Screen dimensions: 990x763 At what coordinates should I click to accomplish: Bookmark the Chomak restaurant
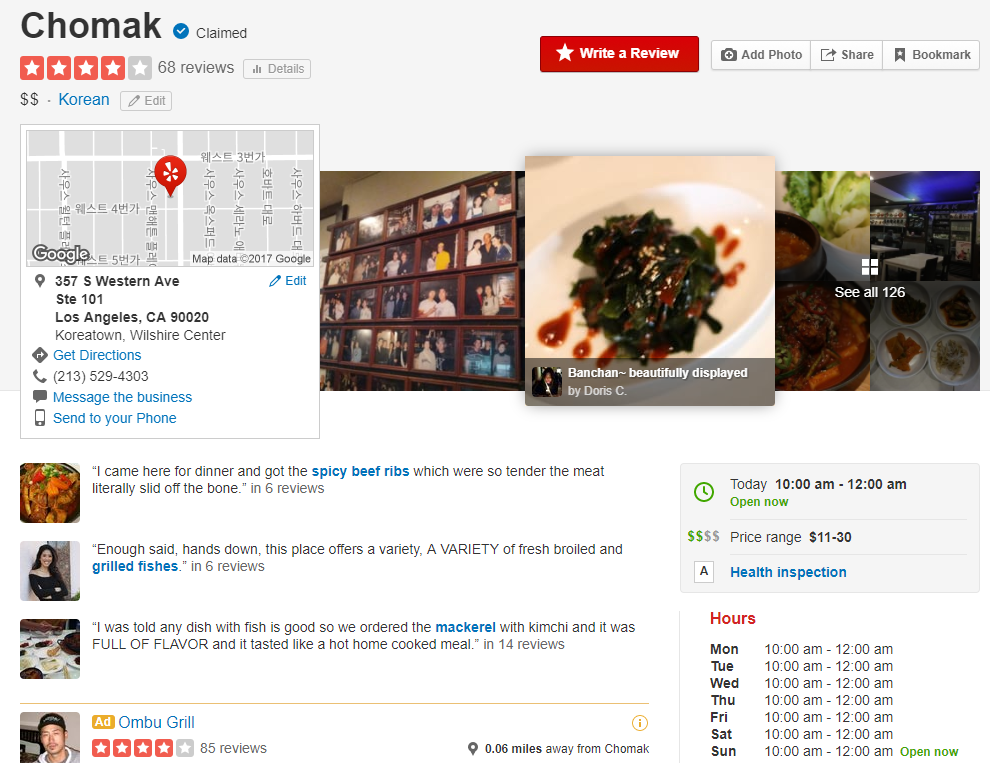point(931,55)
